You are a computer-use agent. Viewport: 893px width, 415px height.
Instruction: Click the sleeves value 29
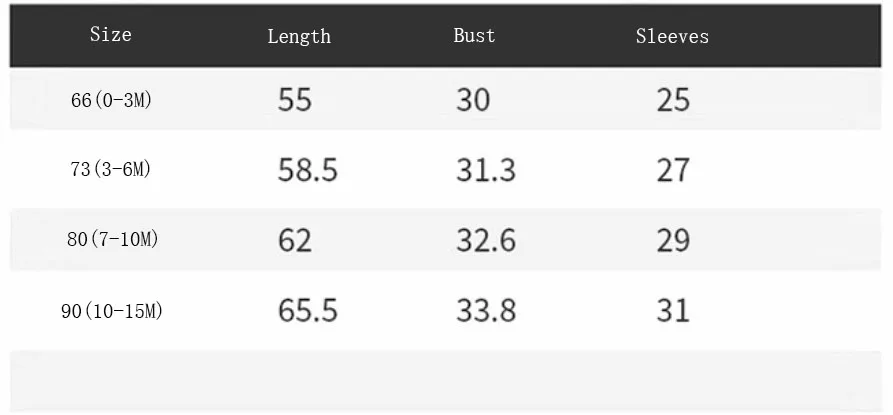coord(673,240)
